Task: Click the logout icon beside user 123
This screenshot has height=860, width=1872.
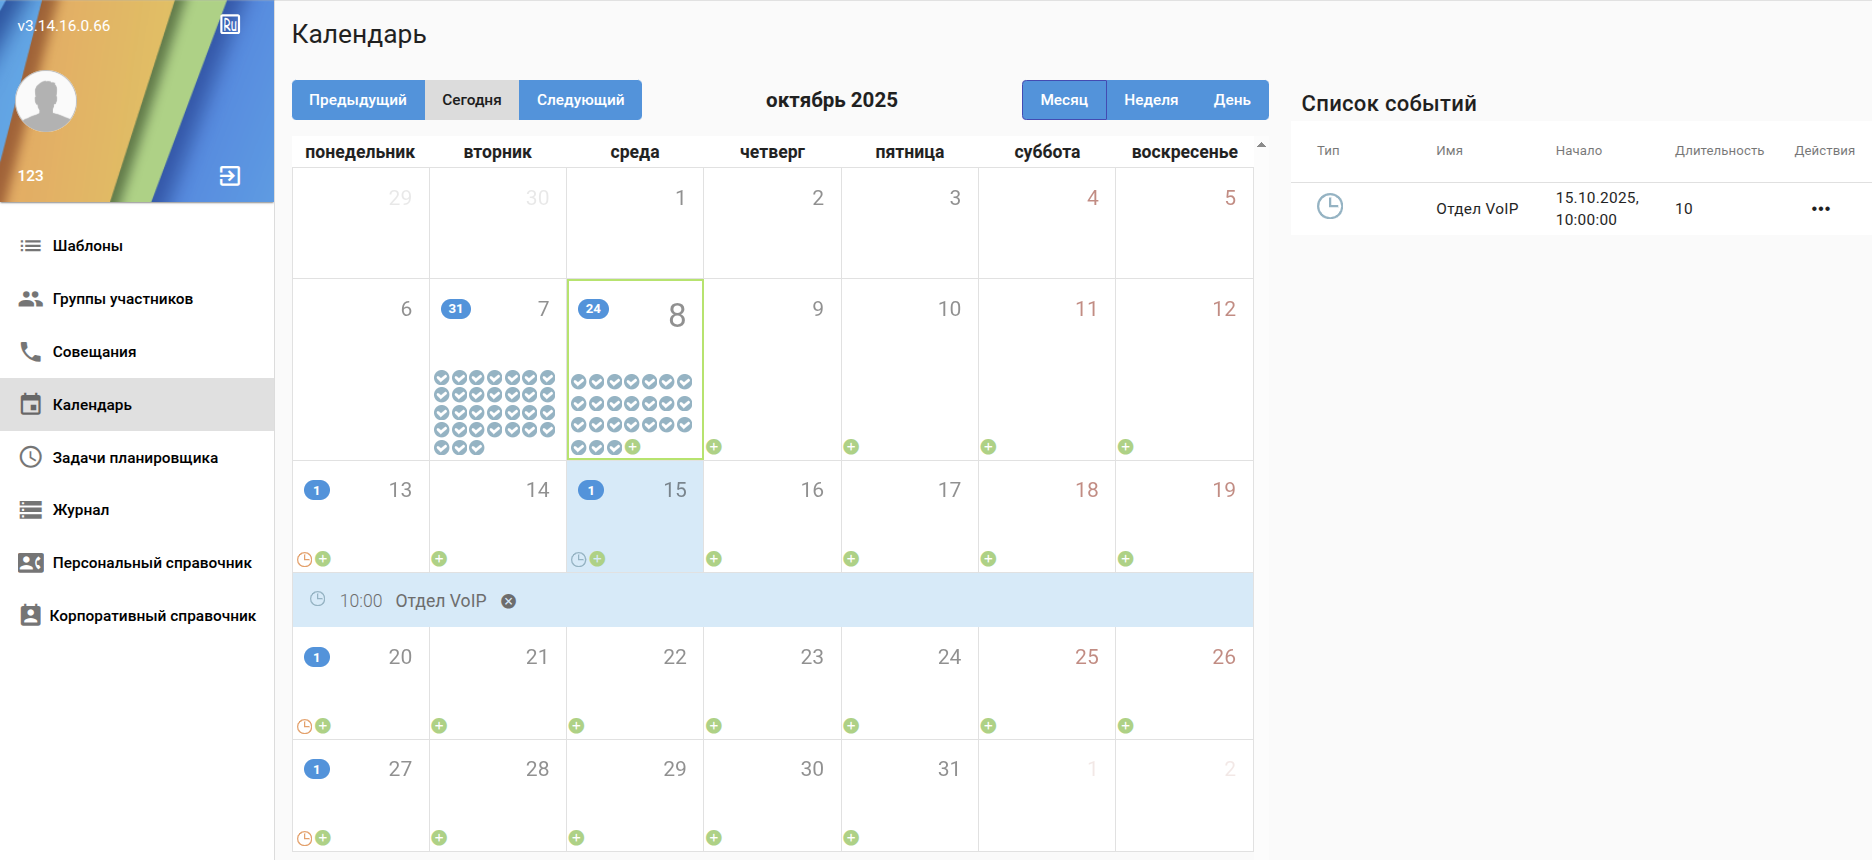Action: tap(230, 176)
